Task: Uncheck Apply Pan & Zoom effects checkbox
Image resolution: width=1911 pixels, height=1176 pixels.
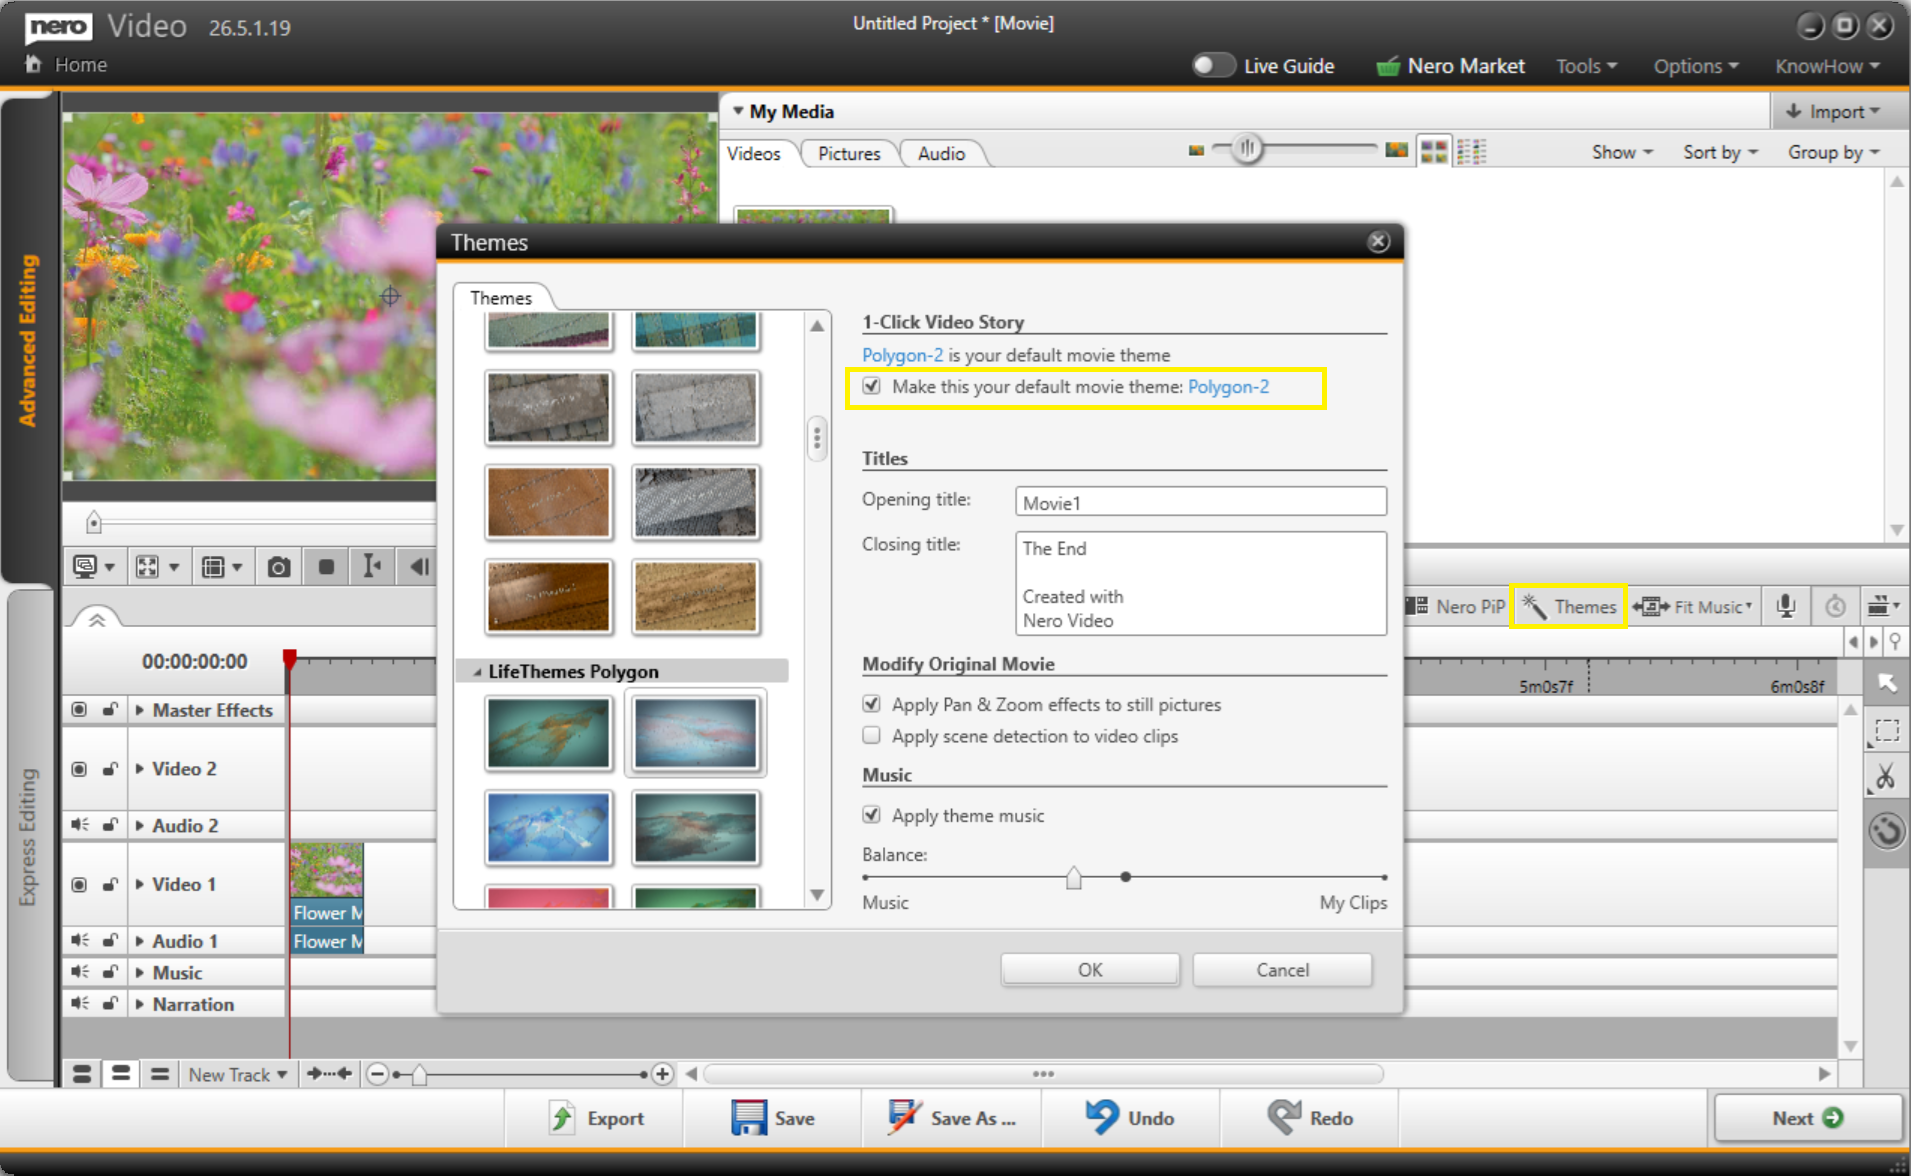Action: coord(872,704)
